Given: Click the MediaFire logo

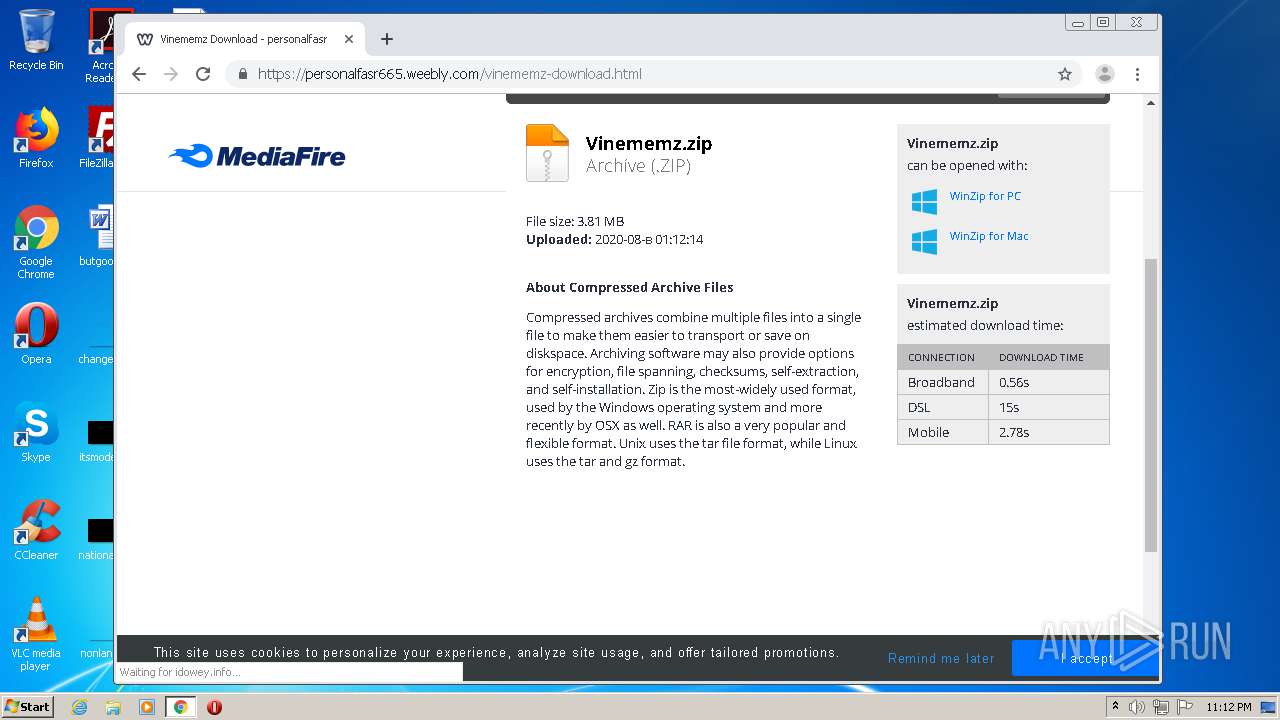Looking at the screenshot, I should (257, 156).
